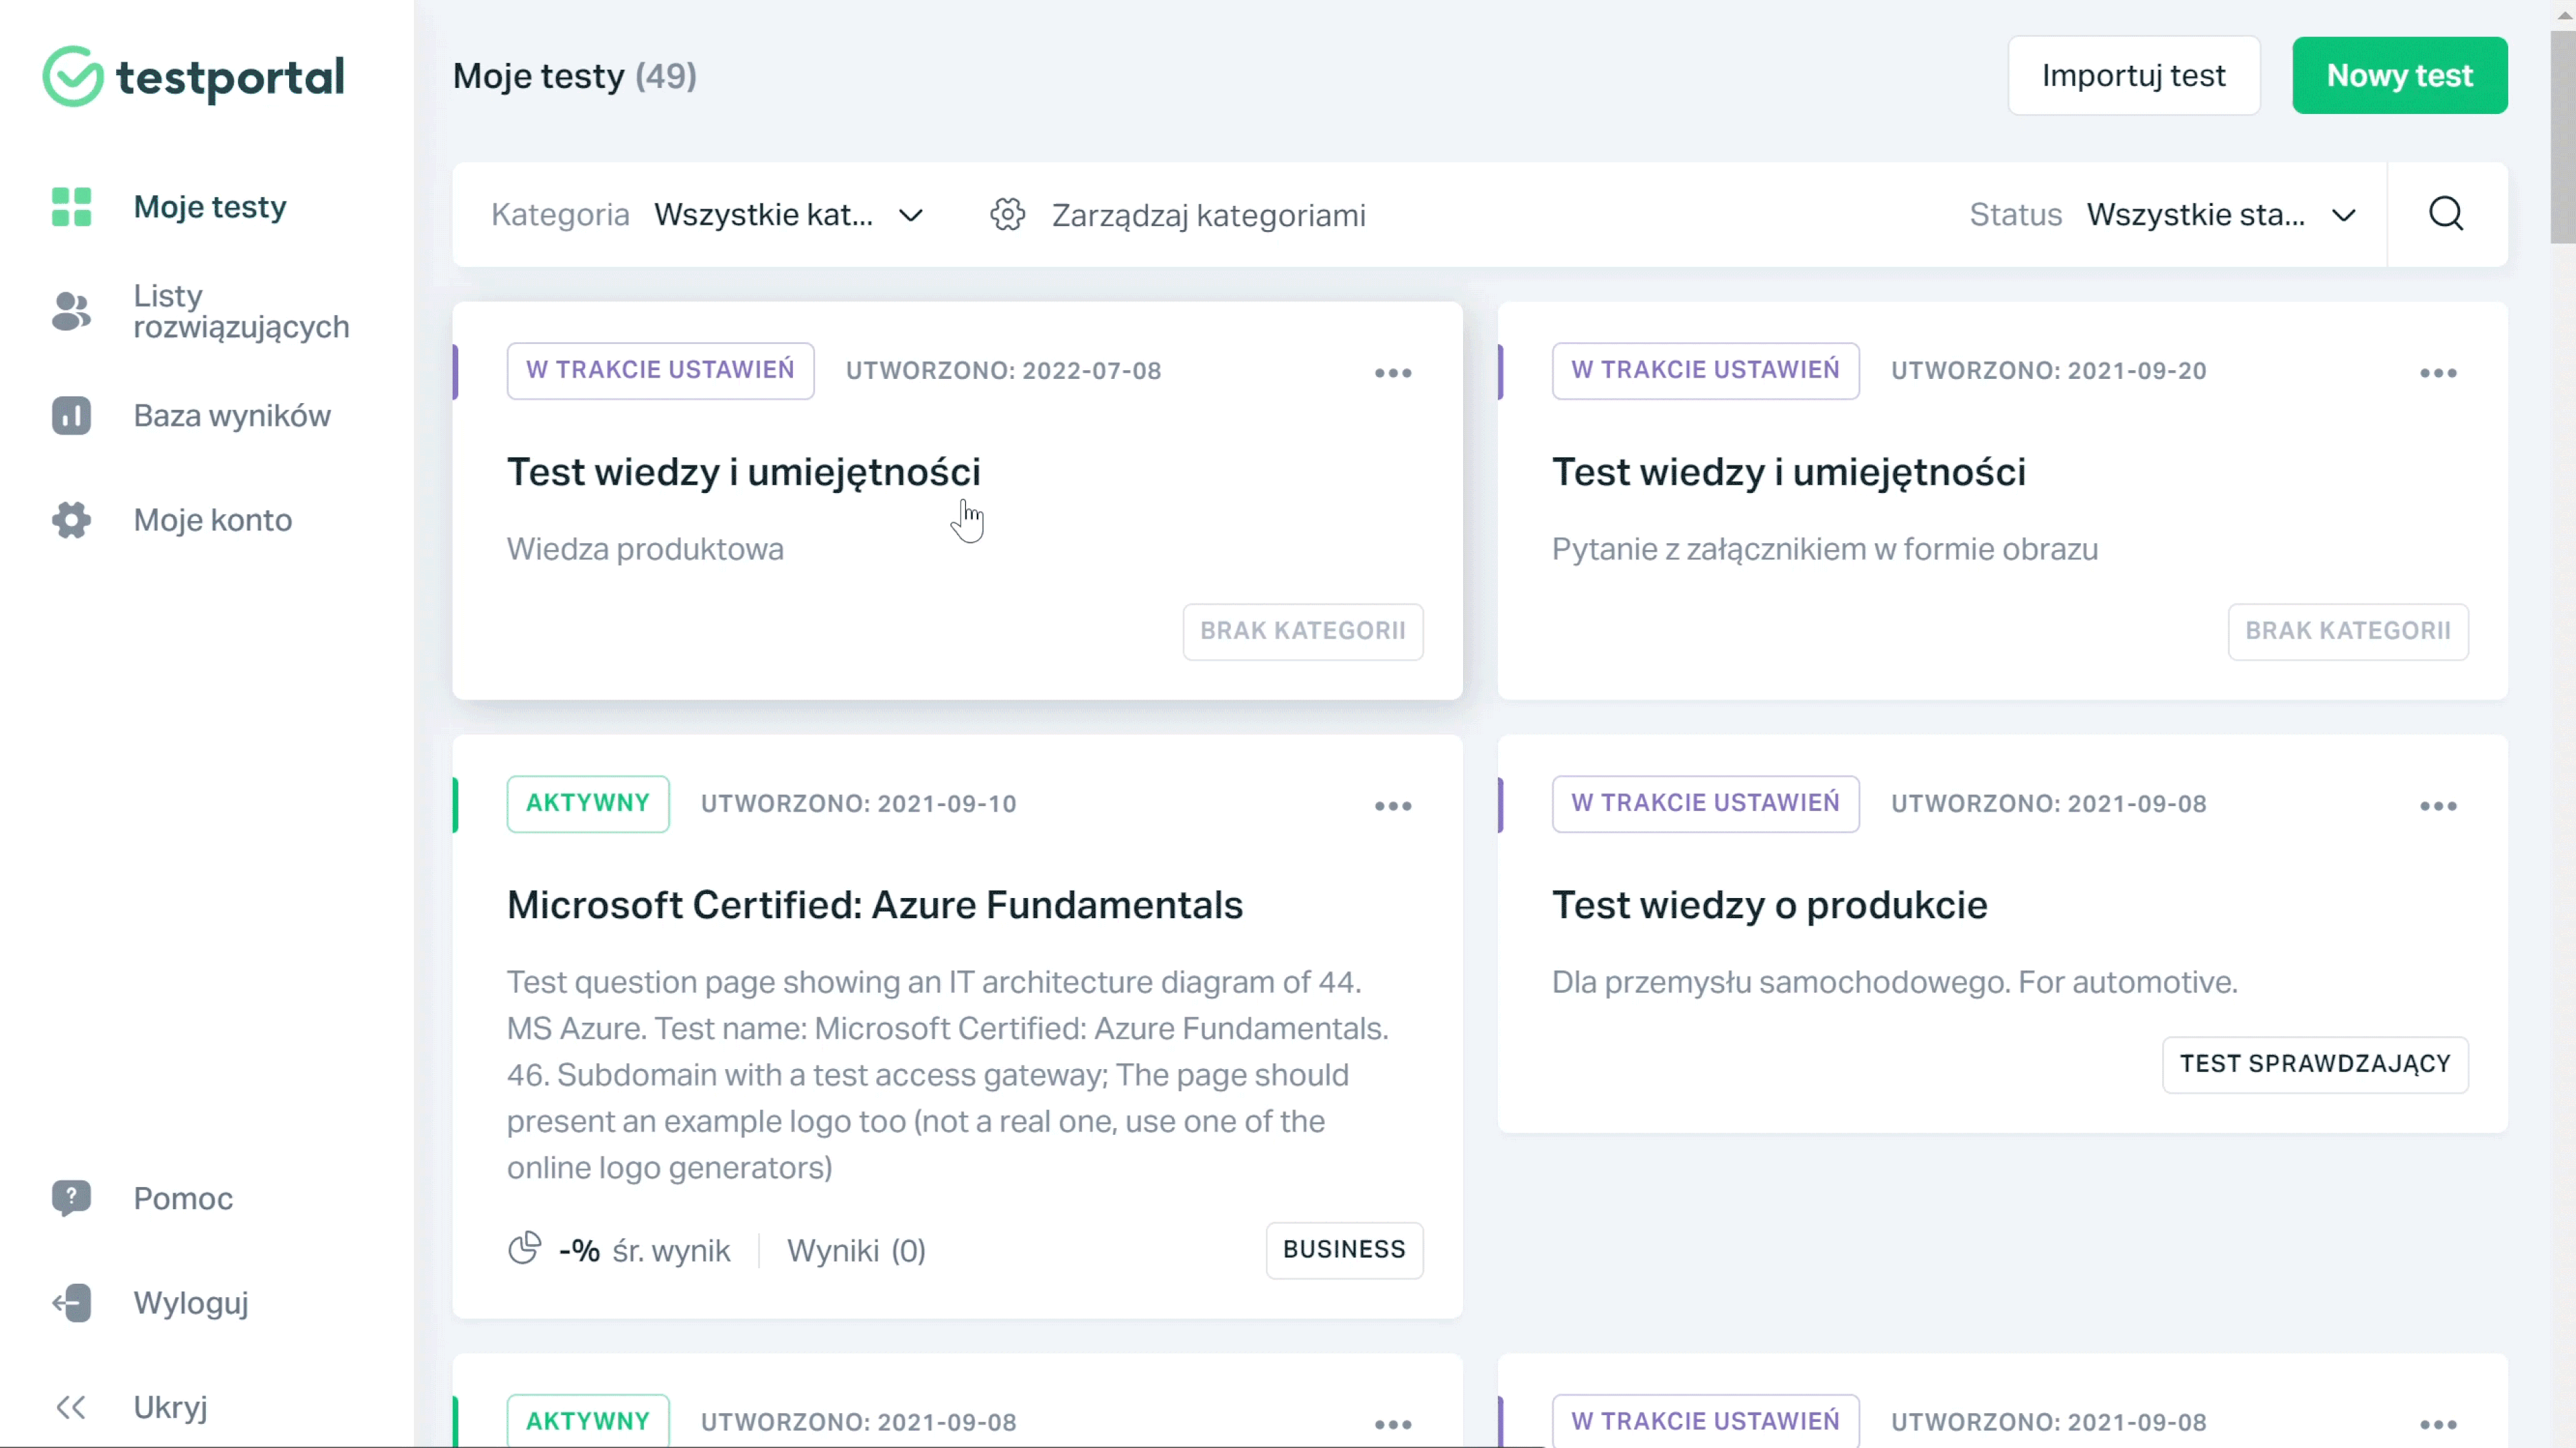Click Wiedza produktowa description text
Image resolution: width=2576 pixels, height=1448 pixels.
[645, 548]
